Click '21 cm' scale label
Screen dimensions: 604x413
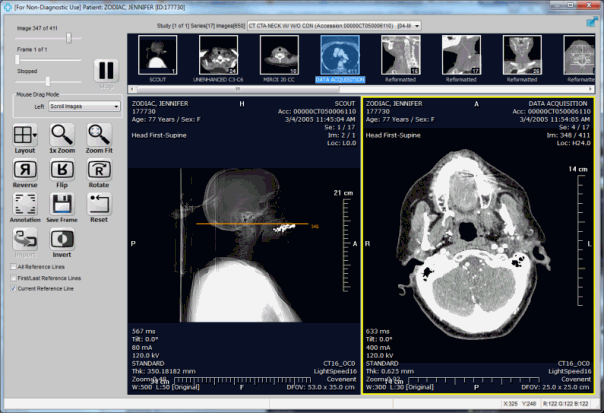tap(343, 193)
